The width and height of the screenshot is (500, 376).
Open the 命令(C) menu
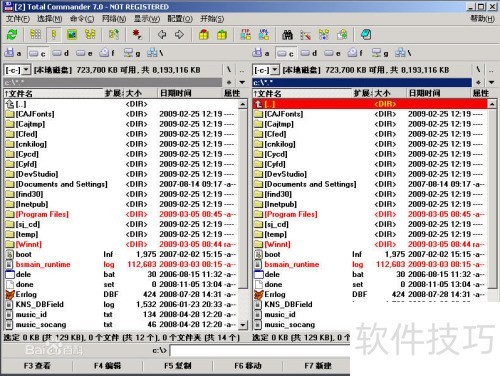[82, 19]
